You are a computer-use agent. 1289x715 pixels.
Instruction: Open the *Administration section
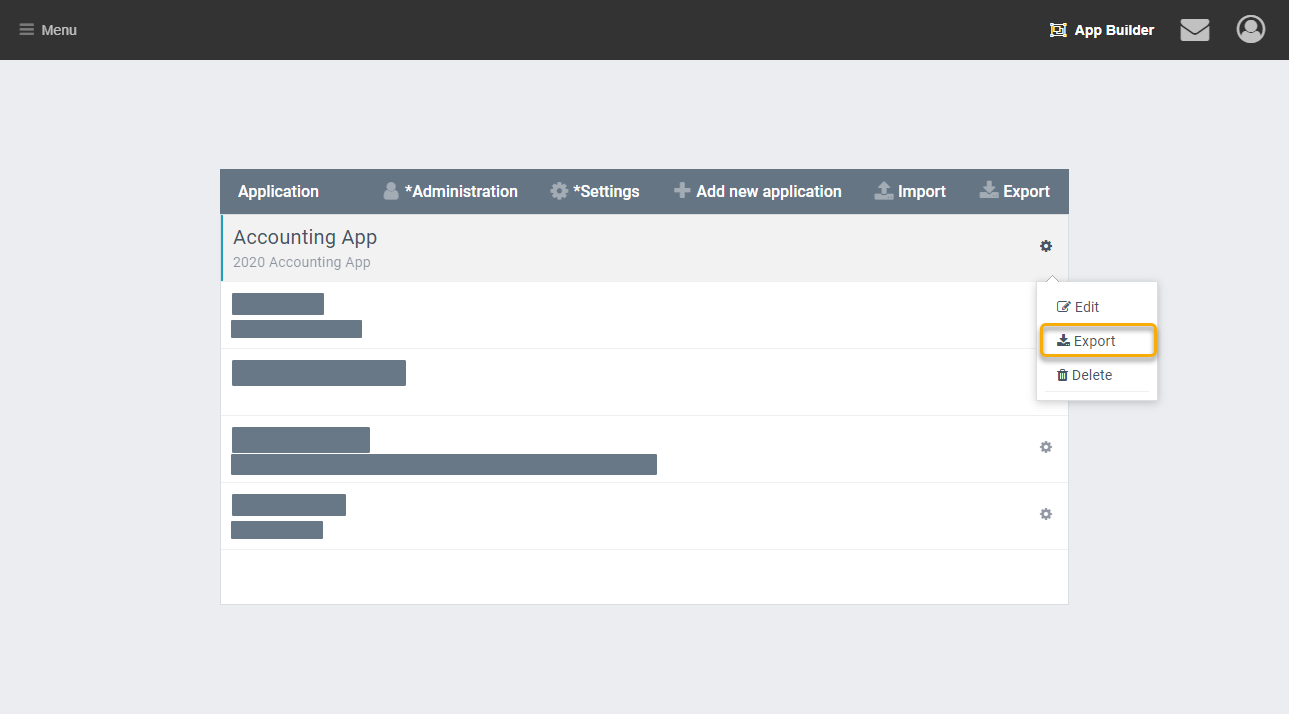coord(450,191)
